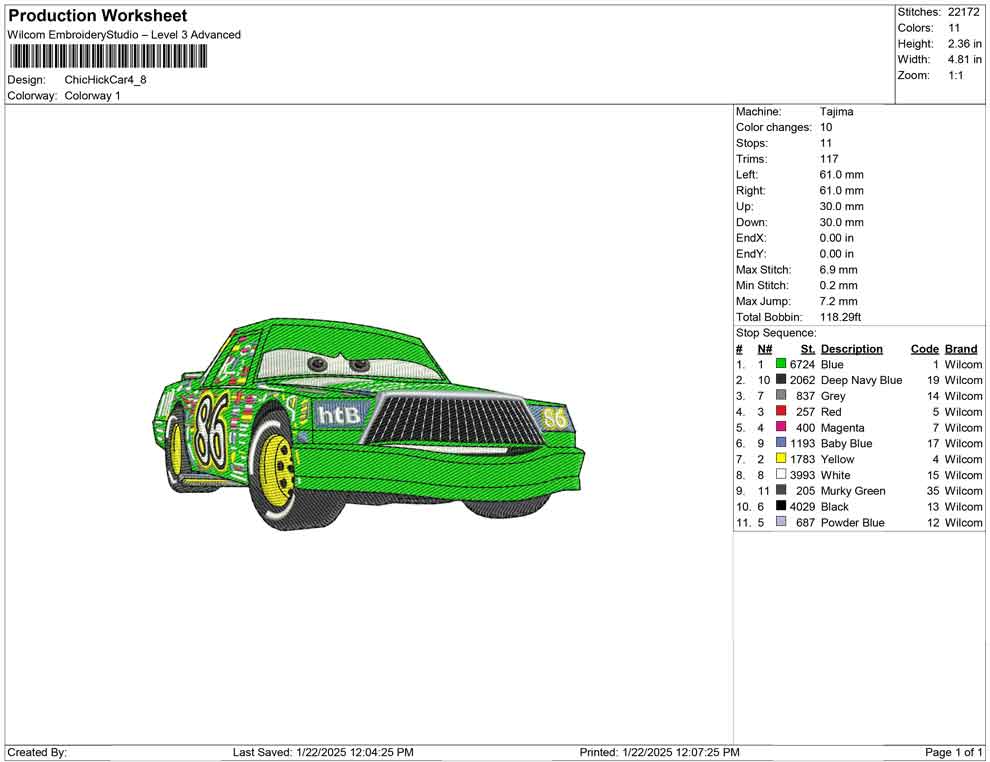Click the Machine value Tajima
The width and height of the screenshot is (990, 762).
(x=837, y=112)
